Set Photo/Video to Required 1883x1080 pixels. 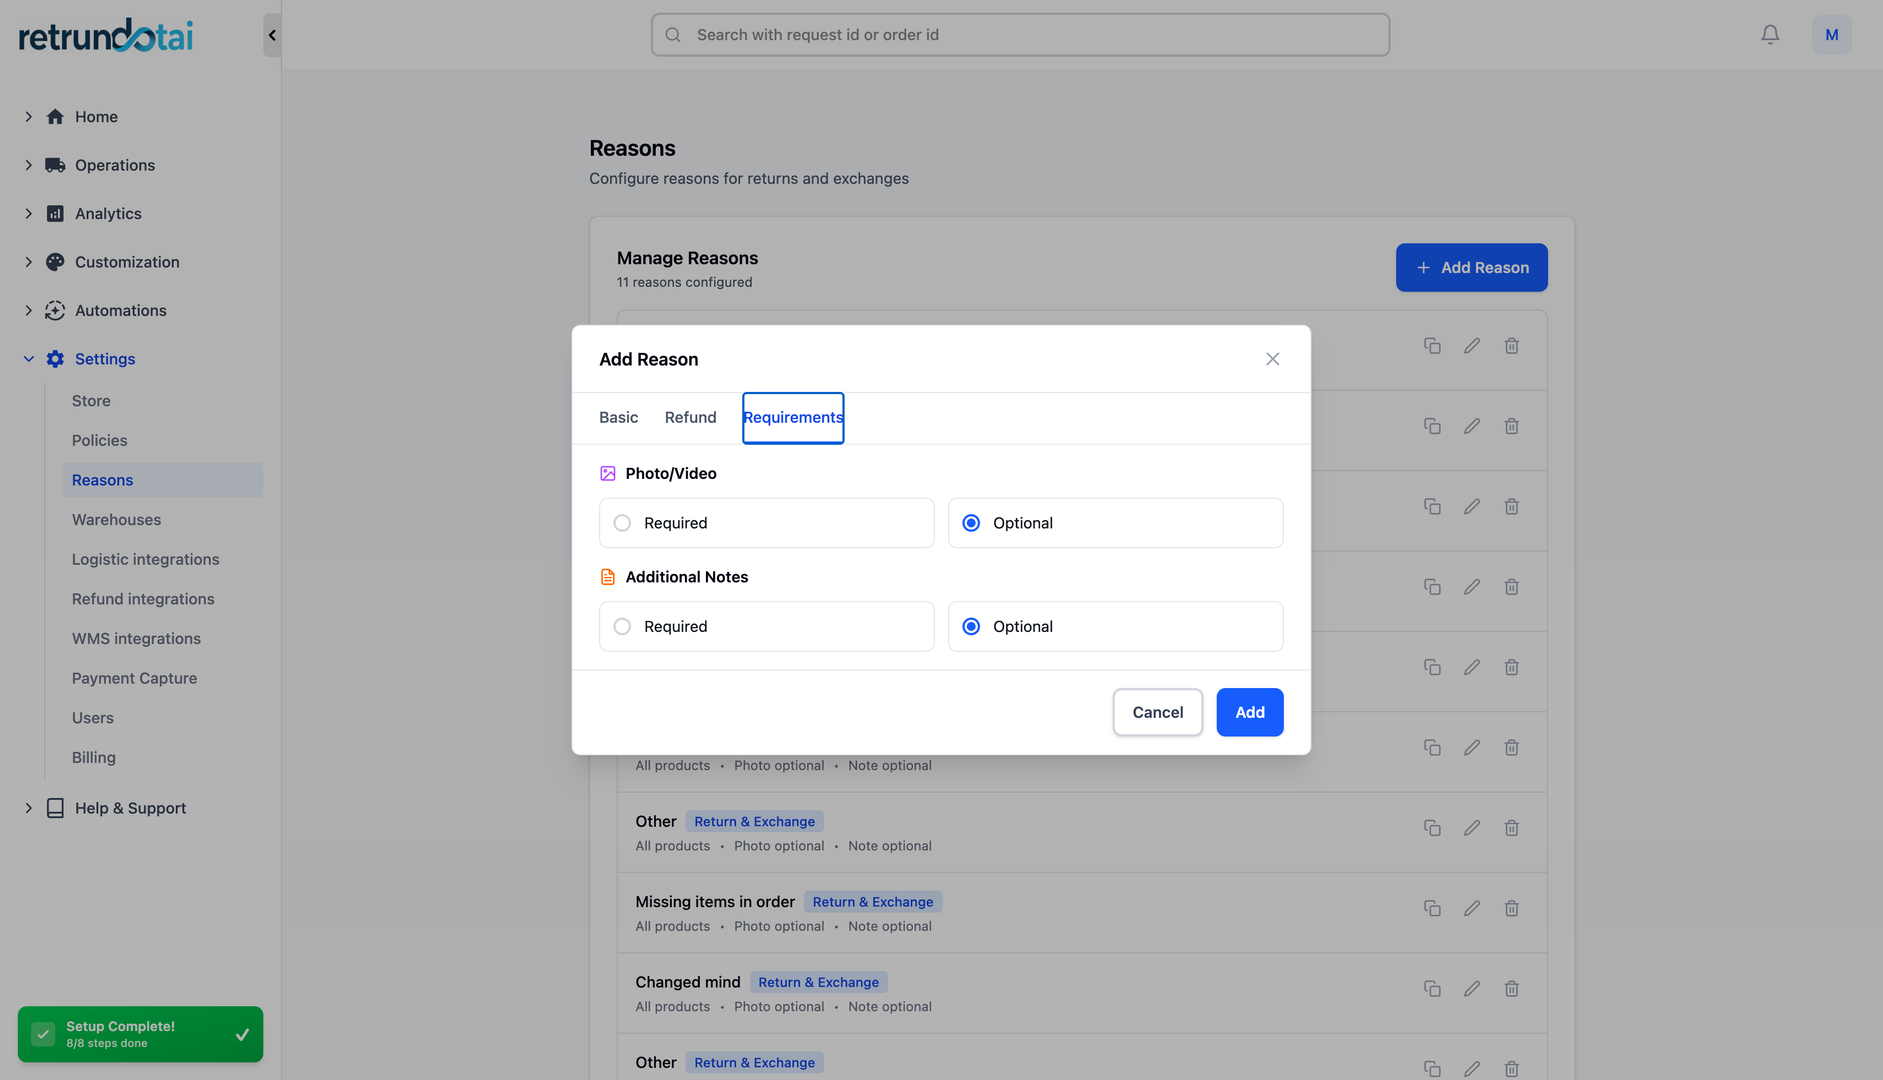click(x=623, y=523)
